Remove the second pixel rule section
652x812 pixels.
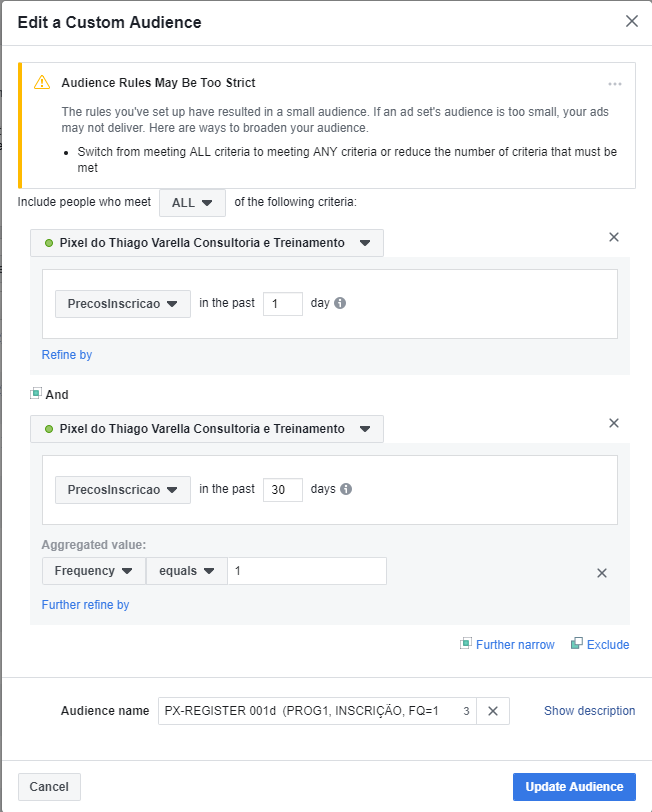(614, 423)
